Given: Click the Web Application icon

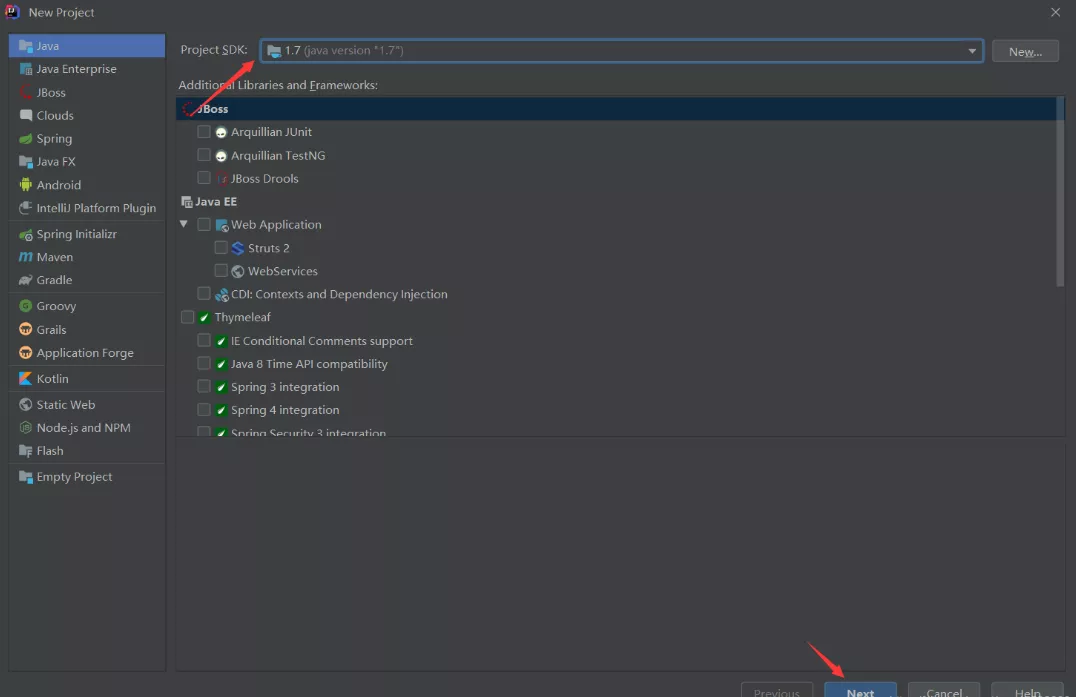Looking at the screenshot, I should point(222,225).
